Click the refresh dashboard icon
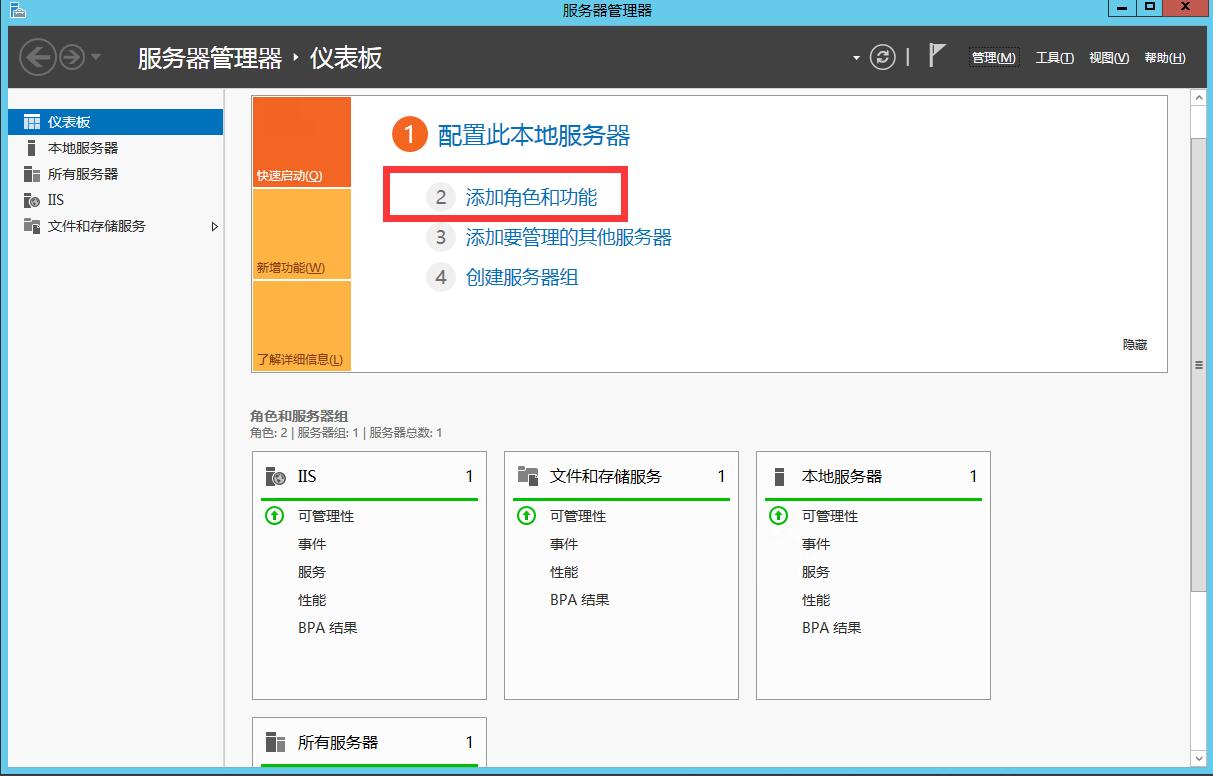This screenshot has width=1213, height=776. tap(882, 57)
